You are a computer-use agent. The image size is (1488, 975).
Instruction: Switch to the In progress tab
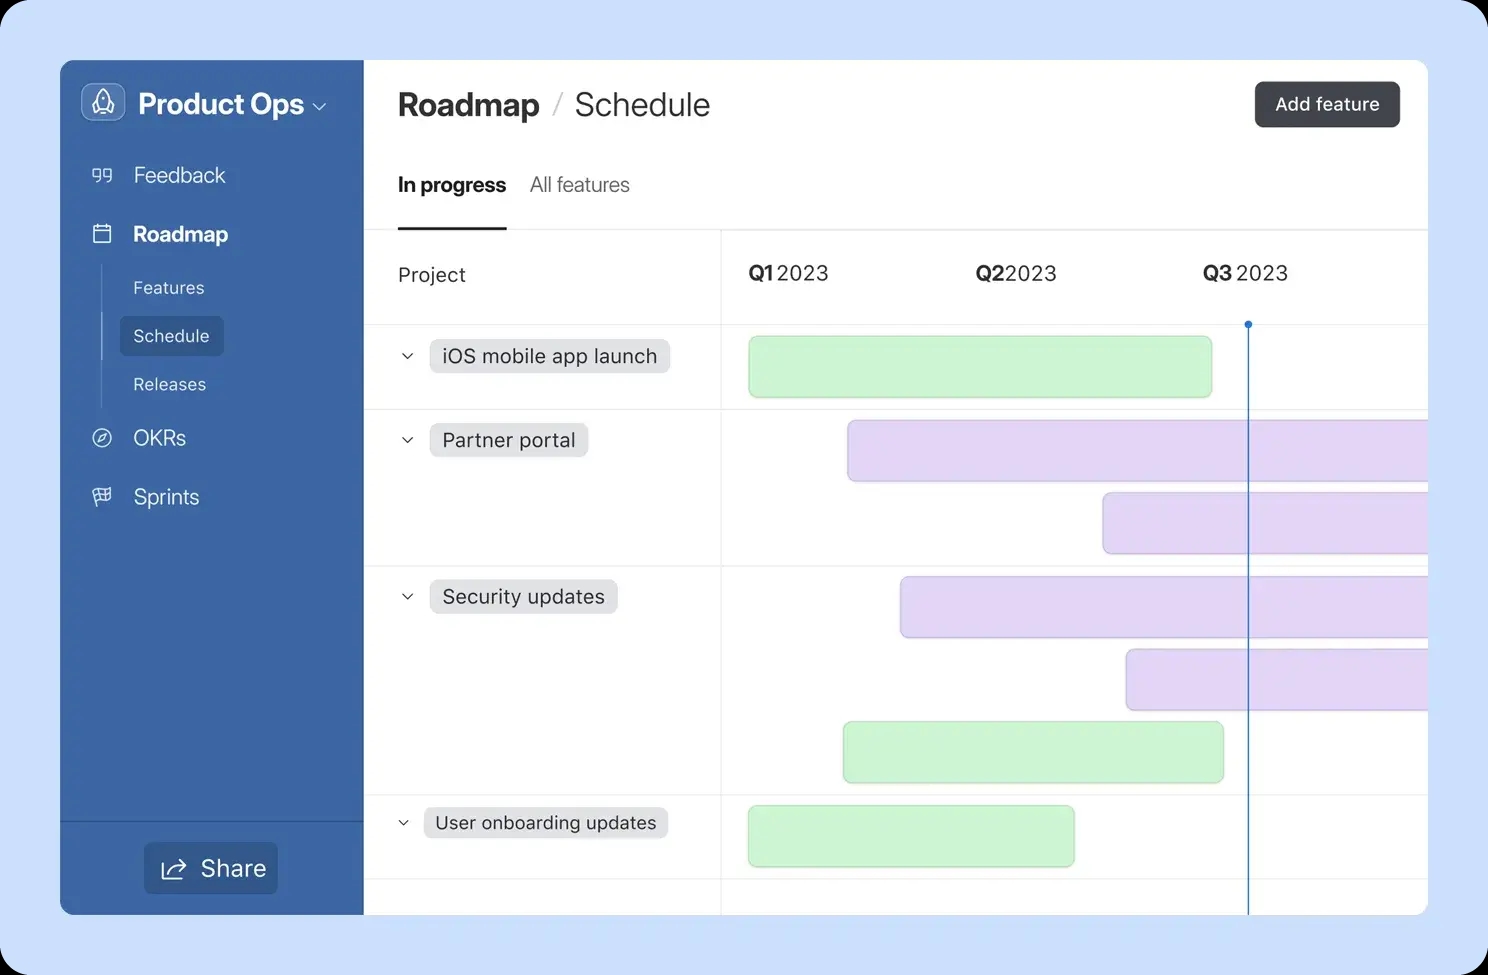[x=452, y=185]
